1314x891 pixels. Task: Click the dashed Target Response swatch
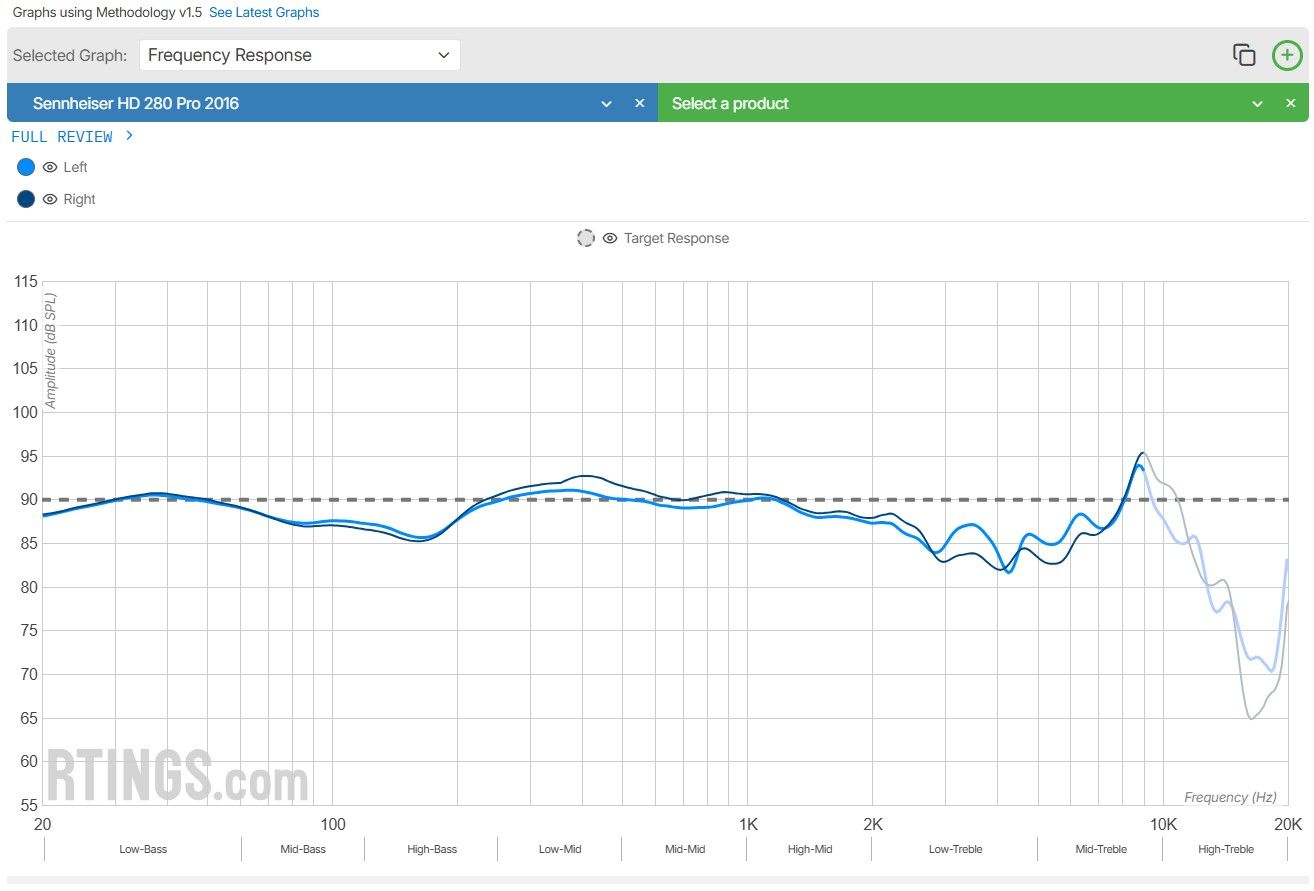click(x=586, y=238)
